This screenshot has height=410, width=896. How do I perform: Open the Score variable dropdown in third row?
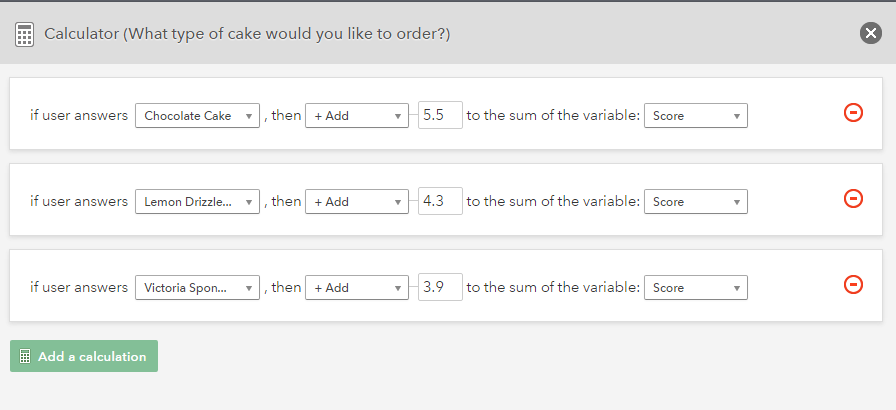tap(695, 288)
